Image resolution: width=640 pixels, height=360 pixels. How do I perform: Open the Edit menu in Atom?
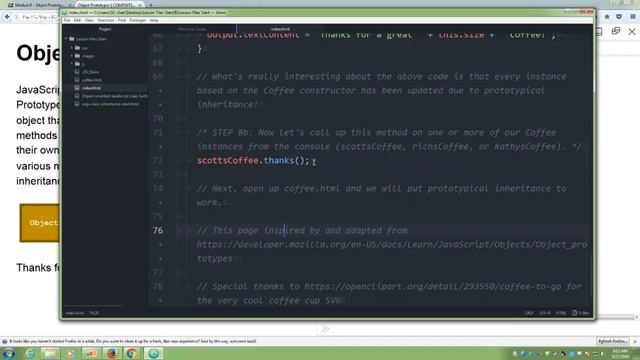(x=77, y=20)
